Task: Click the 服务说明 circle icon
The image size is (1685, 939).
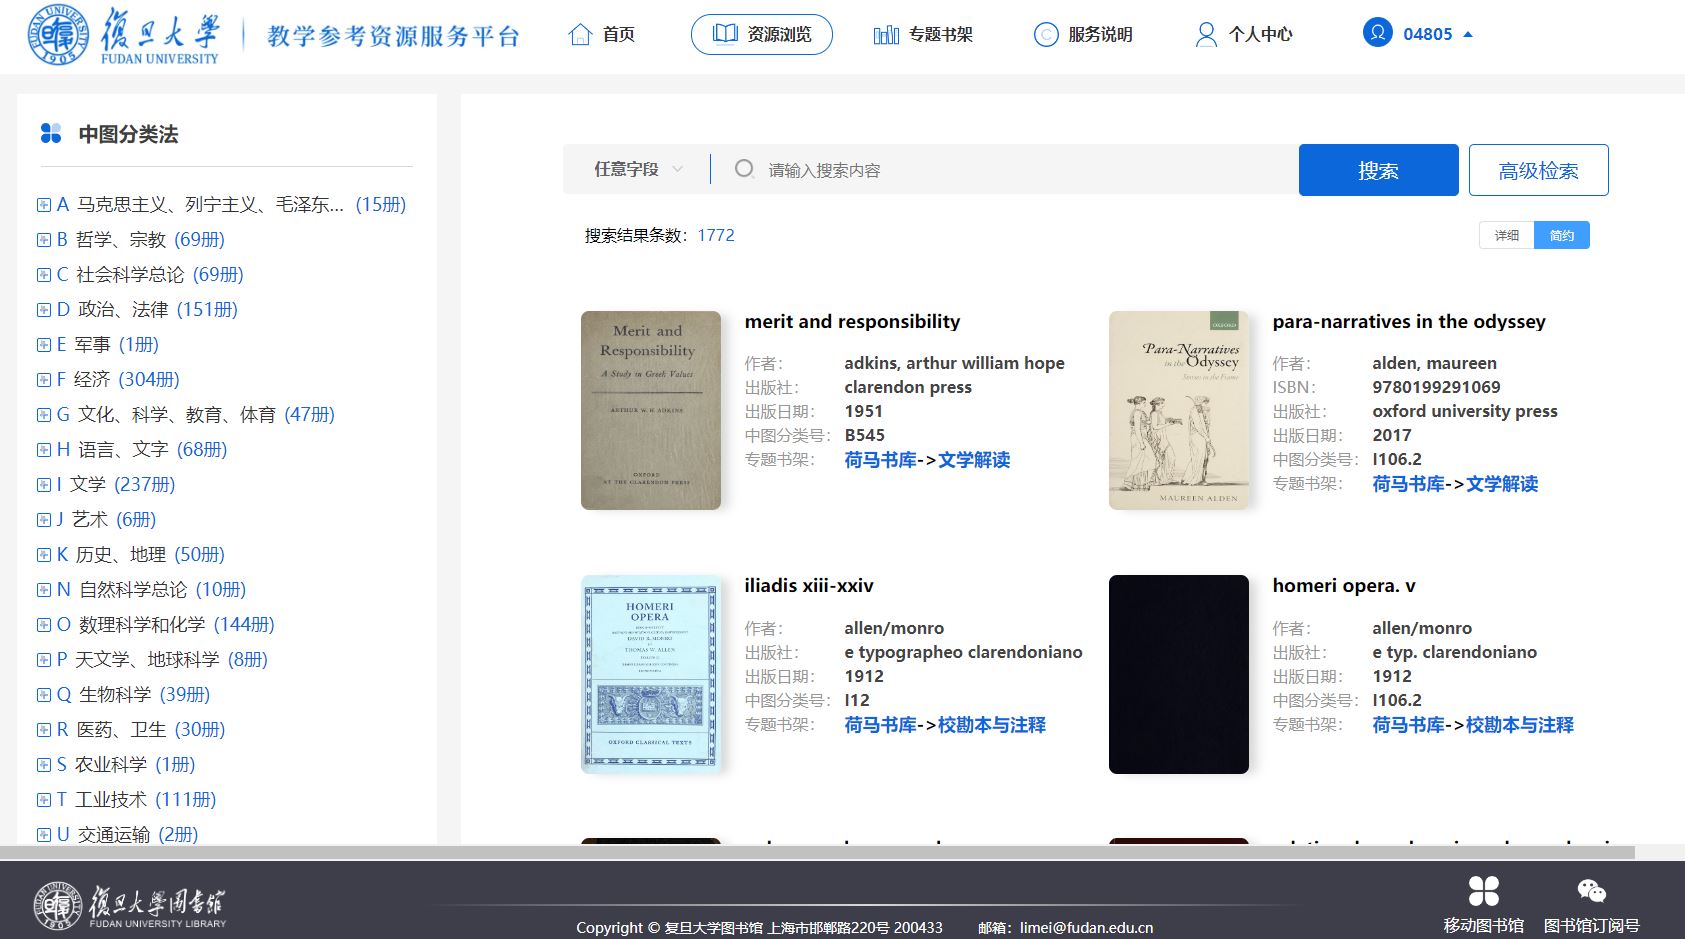Action: pyautogui.click(x=1045, y=35)
